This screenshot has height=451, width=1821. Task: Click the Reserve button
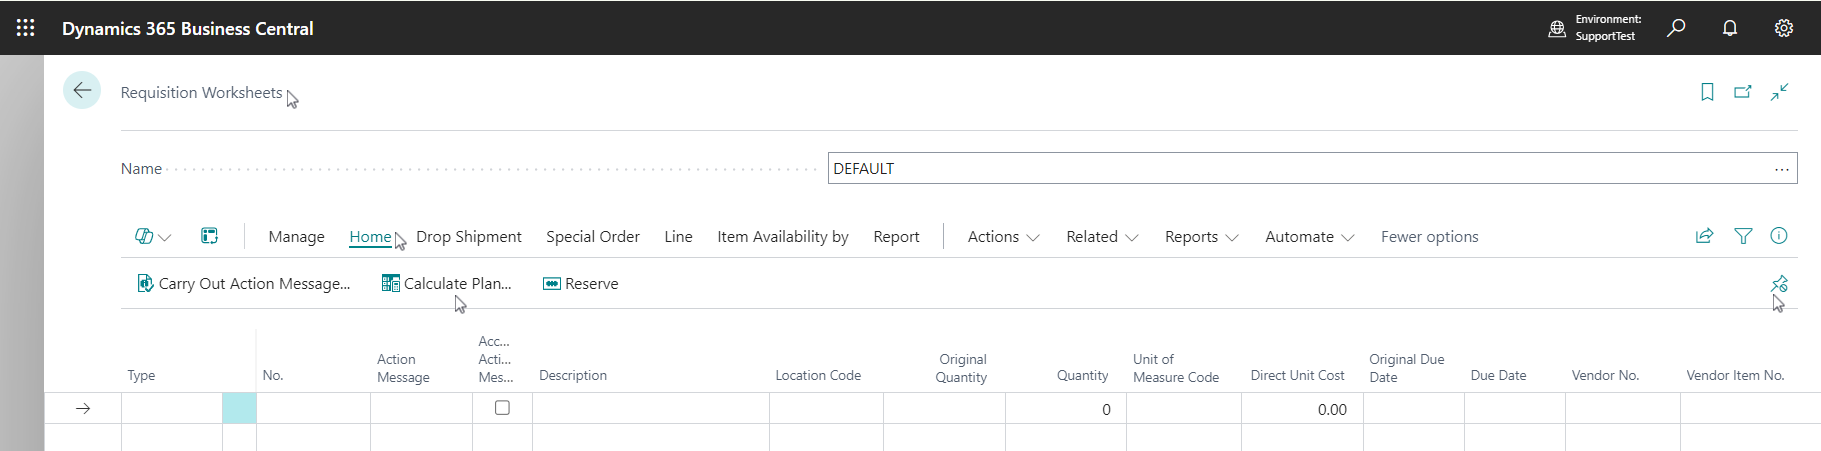[580, 284]
